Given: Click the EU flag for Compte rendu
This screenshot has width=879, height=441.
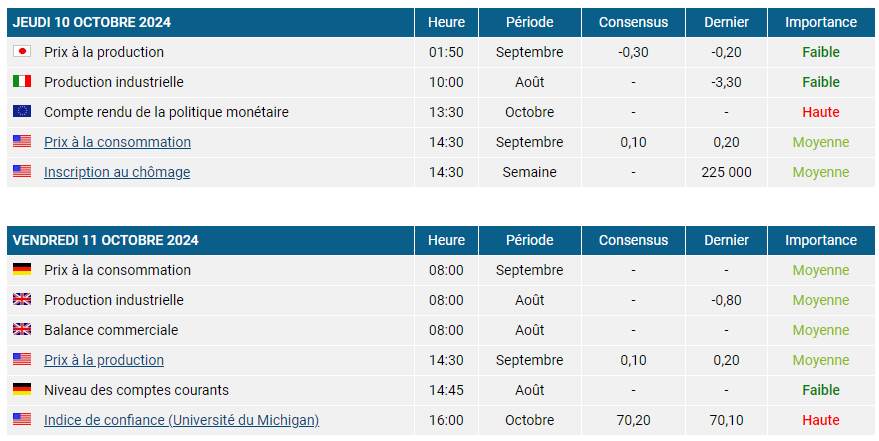Looking at the screenshot, I should pos(22,112).
